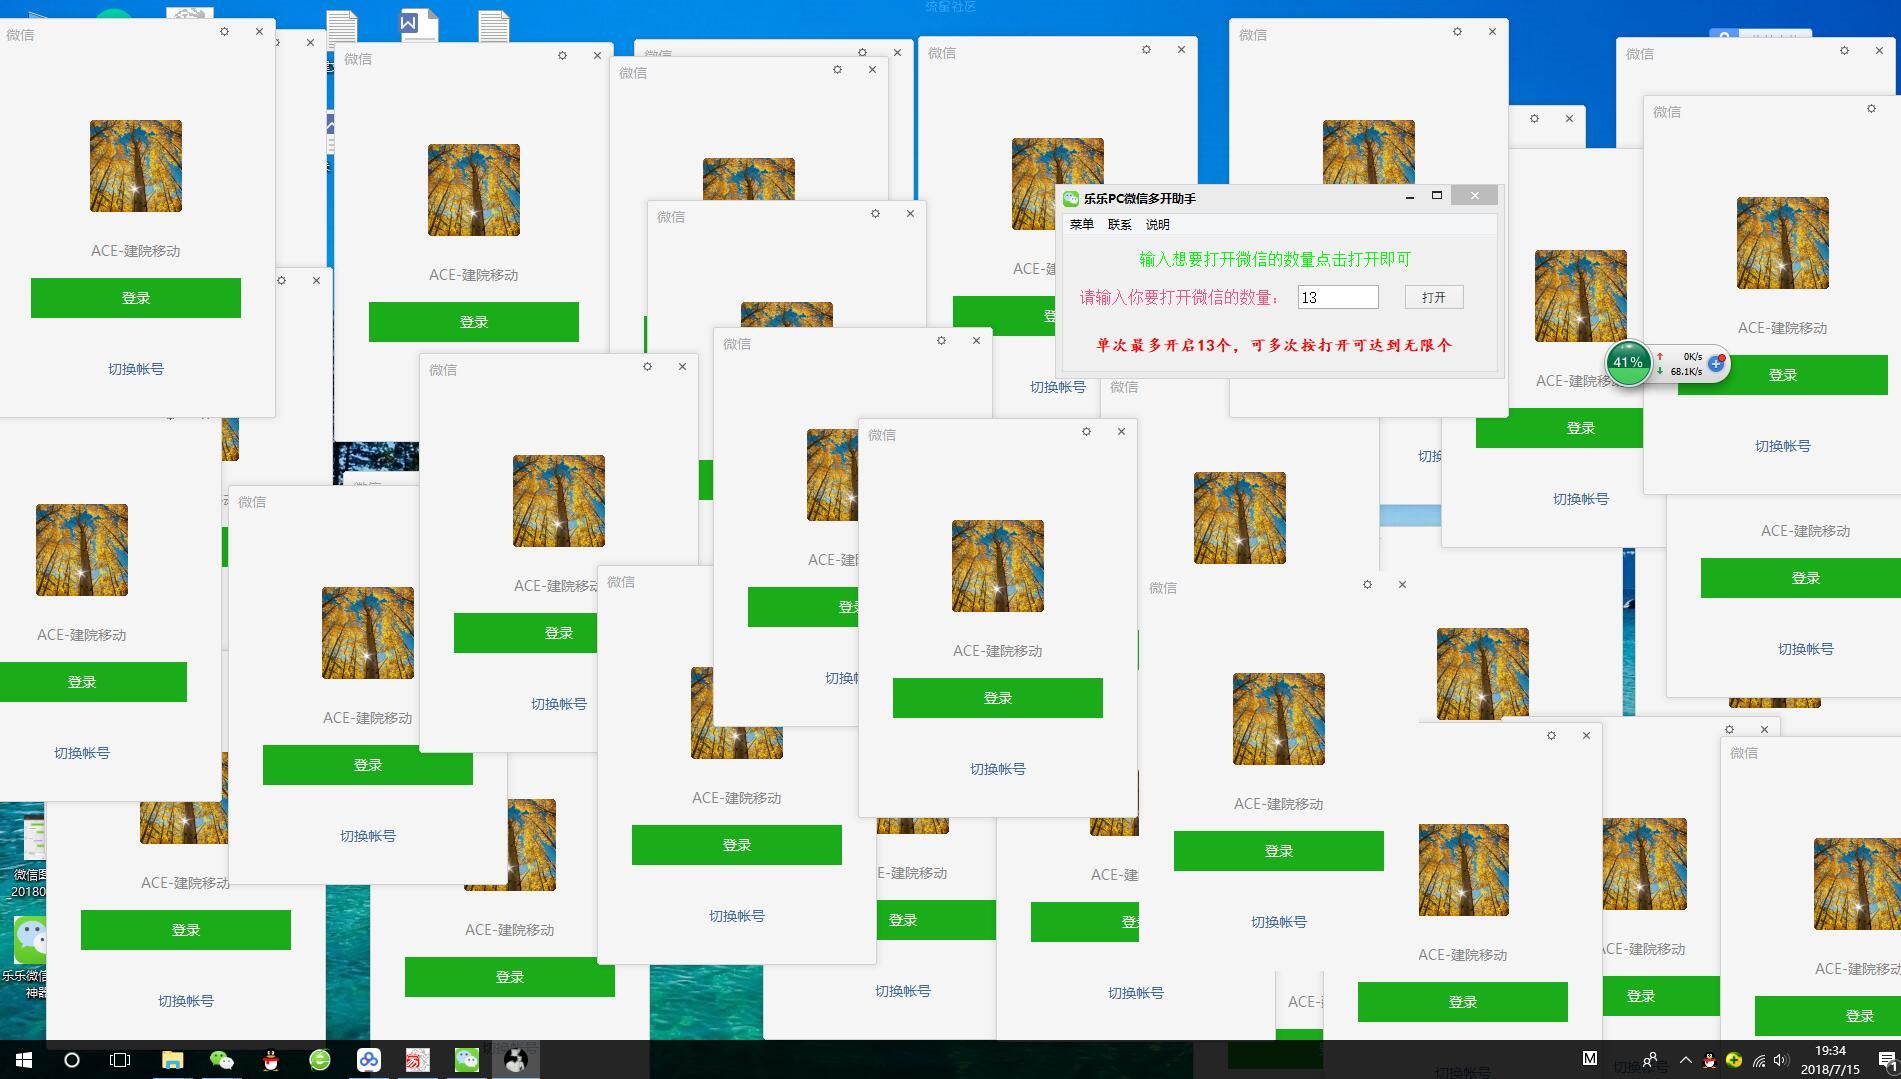Open Cortana search circle in the taskbar
Image resolution: width=1901 pixels, height=1079 pixels.
pos(72,1060)
